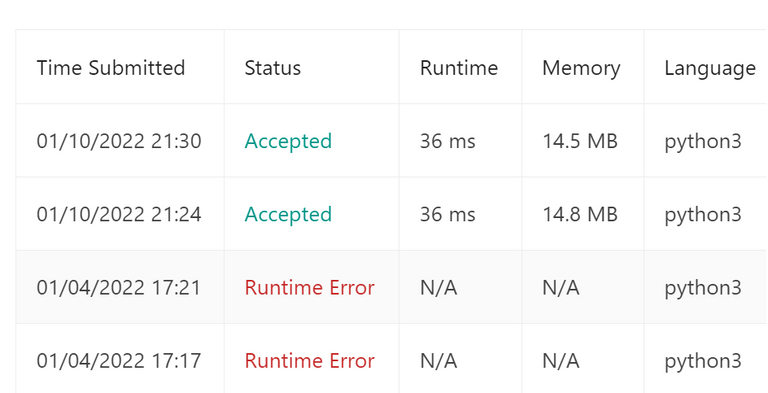Screen dimensions: 768x393
Task: Click the Memory column header
Action: click(x=581, y=69)
